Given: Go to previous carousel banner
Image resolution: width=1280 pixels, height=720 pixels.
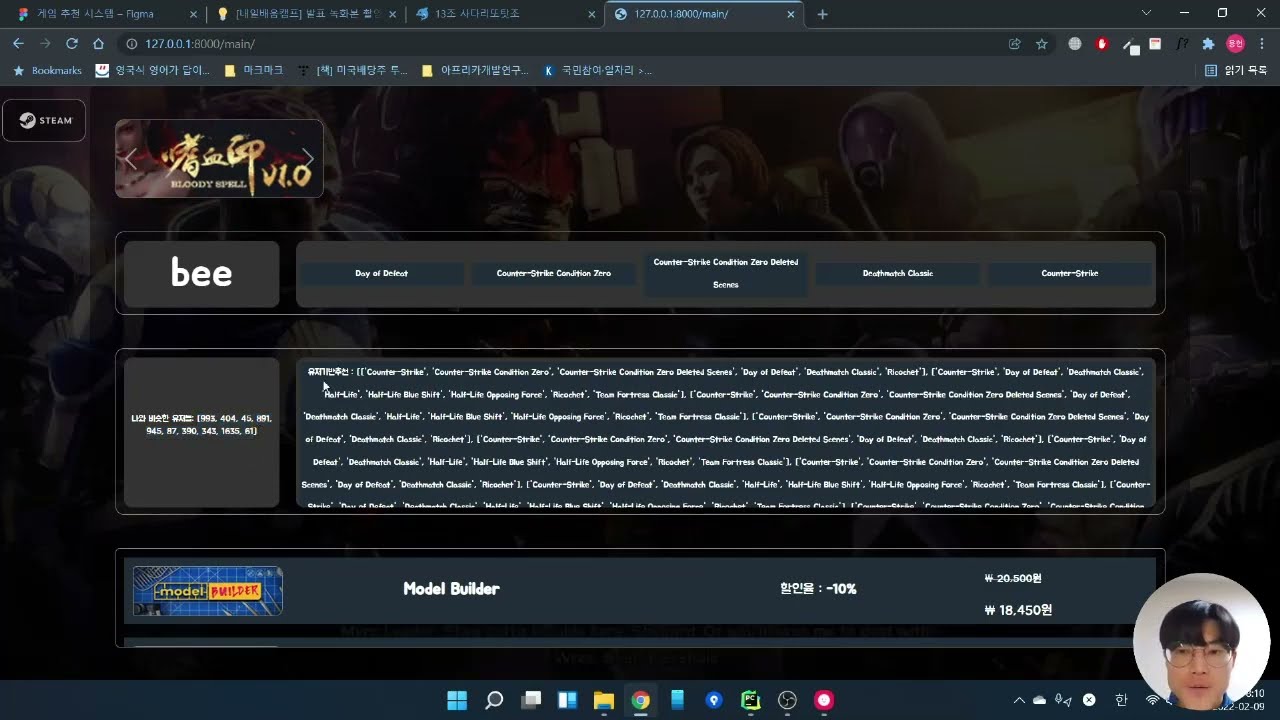Looking at the screenshot, I should point(130,159).
